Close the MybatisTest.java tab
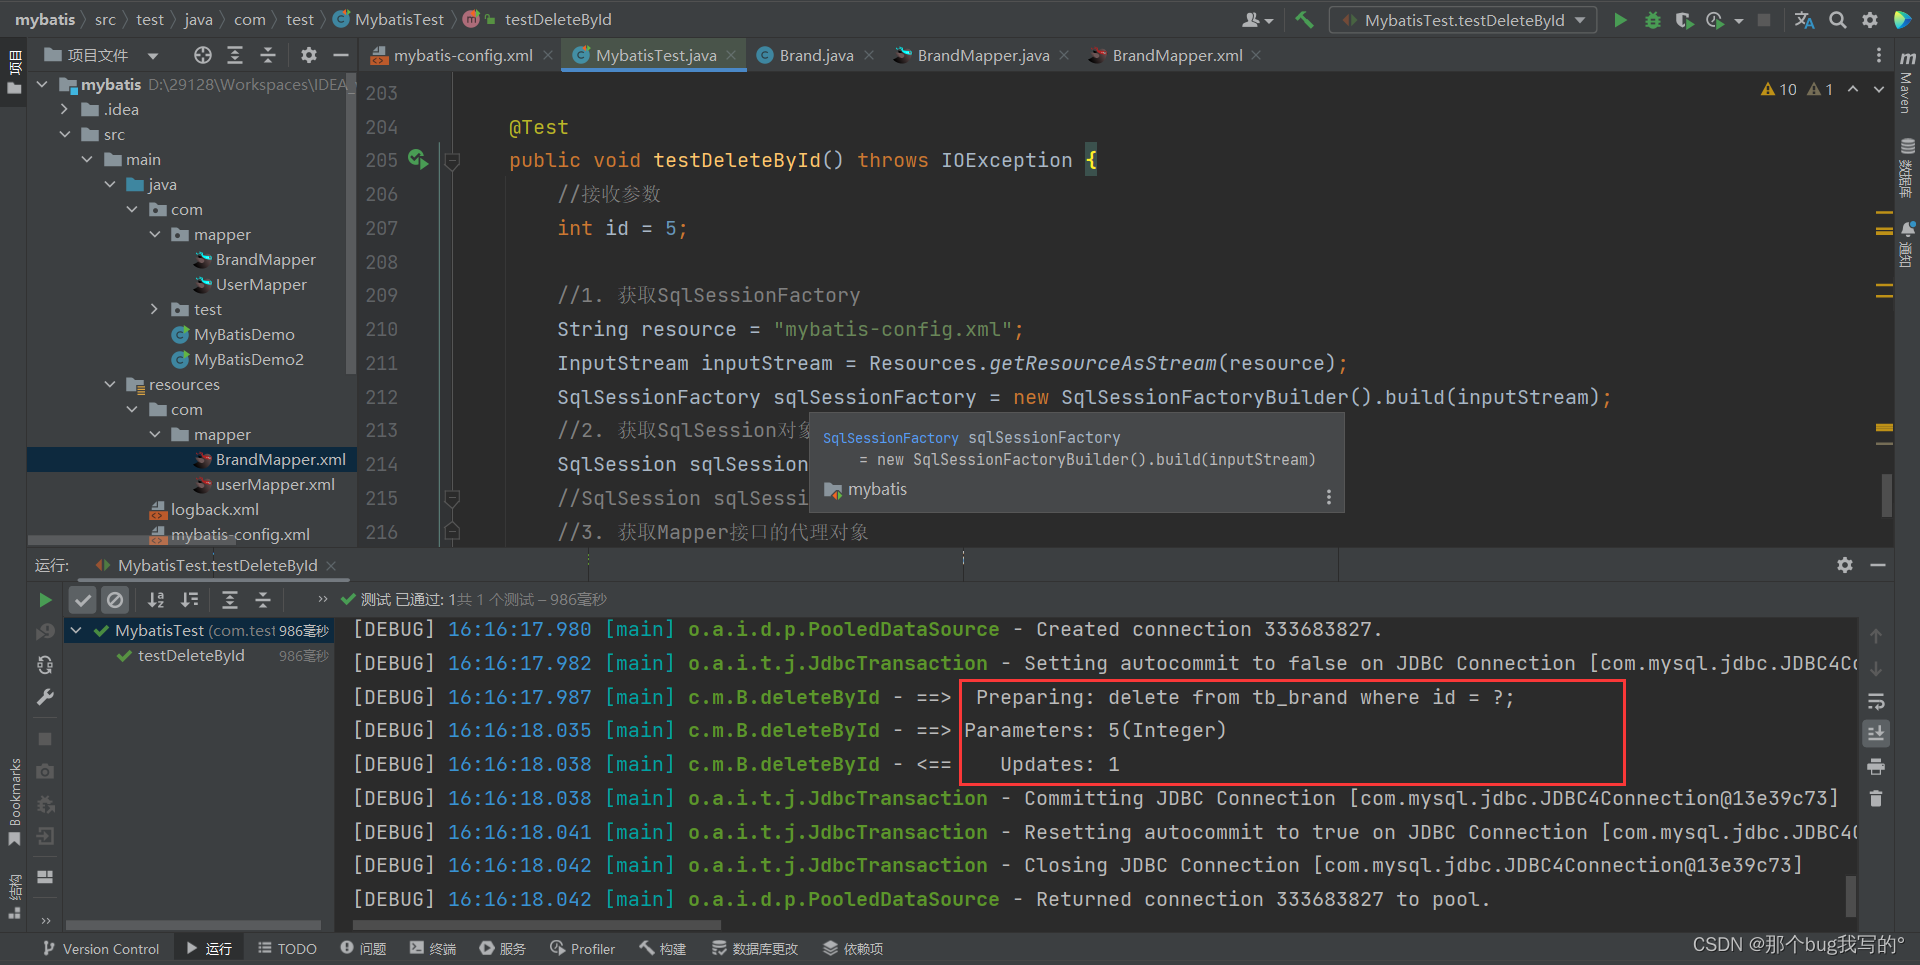 (x=731, y=55)
